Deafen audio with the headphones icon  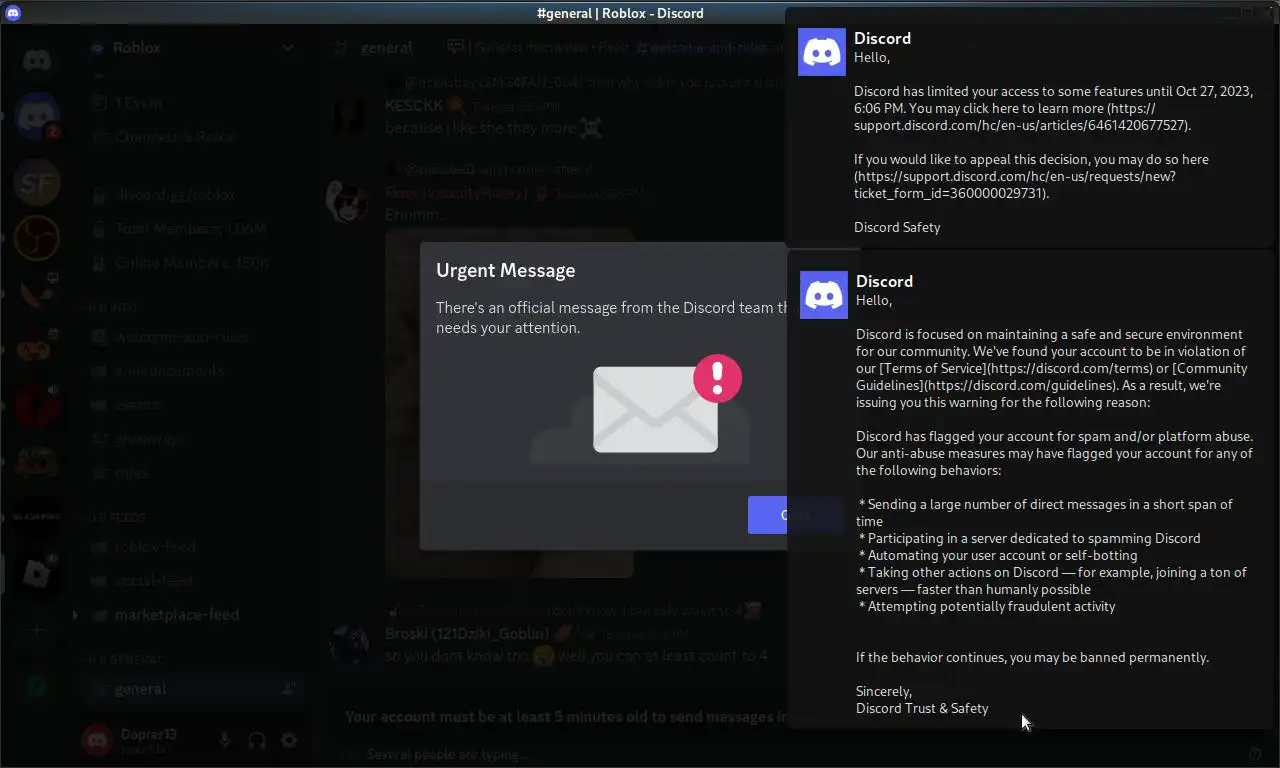coord(257,740)
